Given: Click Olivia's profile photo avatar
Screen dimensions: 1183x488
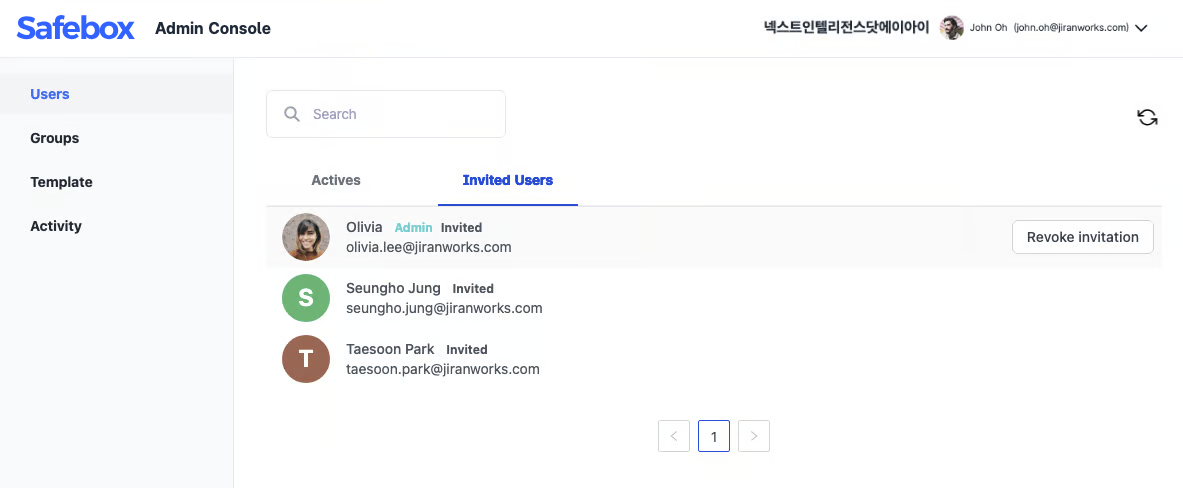Looking at the screenshot, I should (x=306, y=237).
